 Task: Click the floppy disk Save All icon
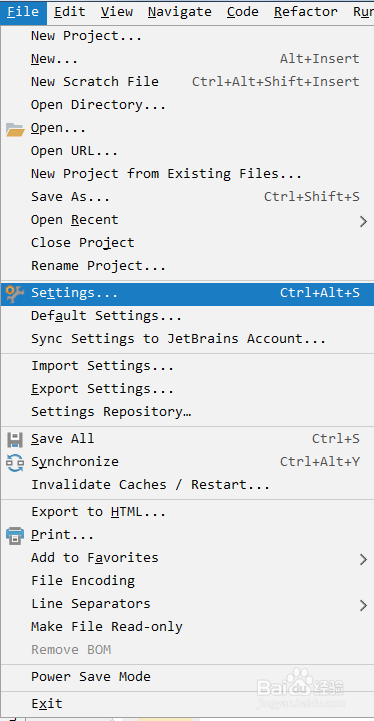15,440
